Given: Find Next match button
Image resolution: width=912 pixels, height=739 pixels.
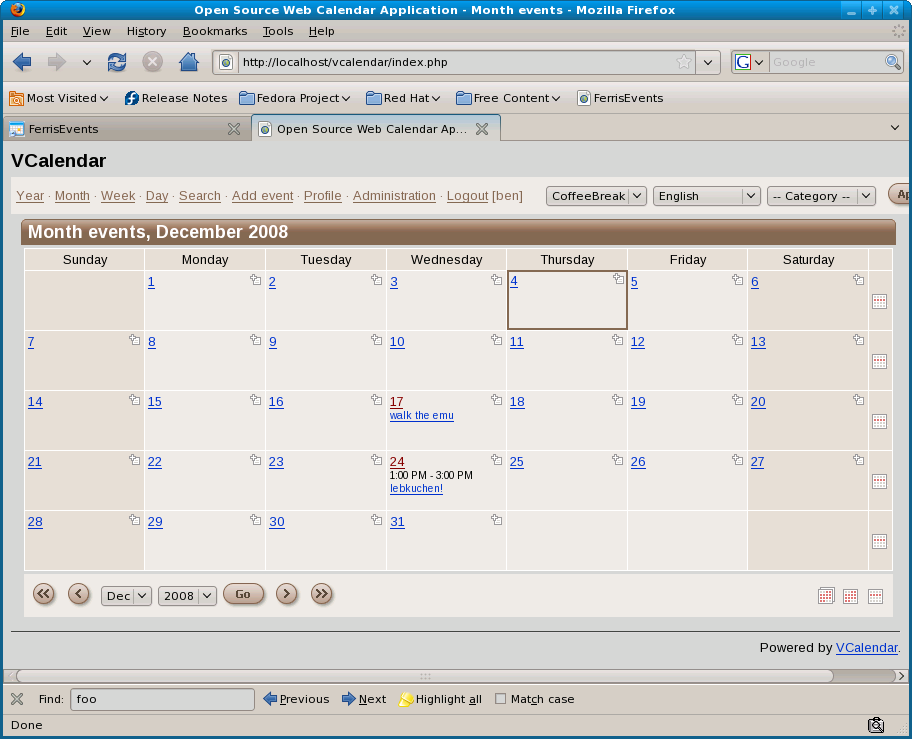Looking at the screenshot, I should point(364,699).
